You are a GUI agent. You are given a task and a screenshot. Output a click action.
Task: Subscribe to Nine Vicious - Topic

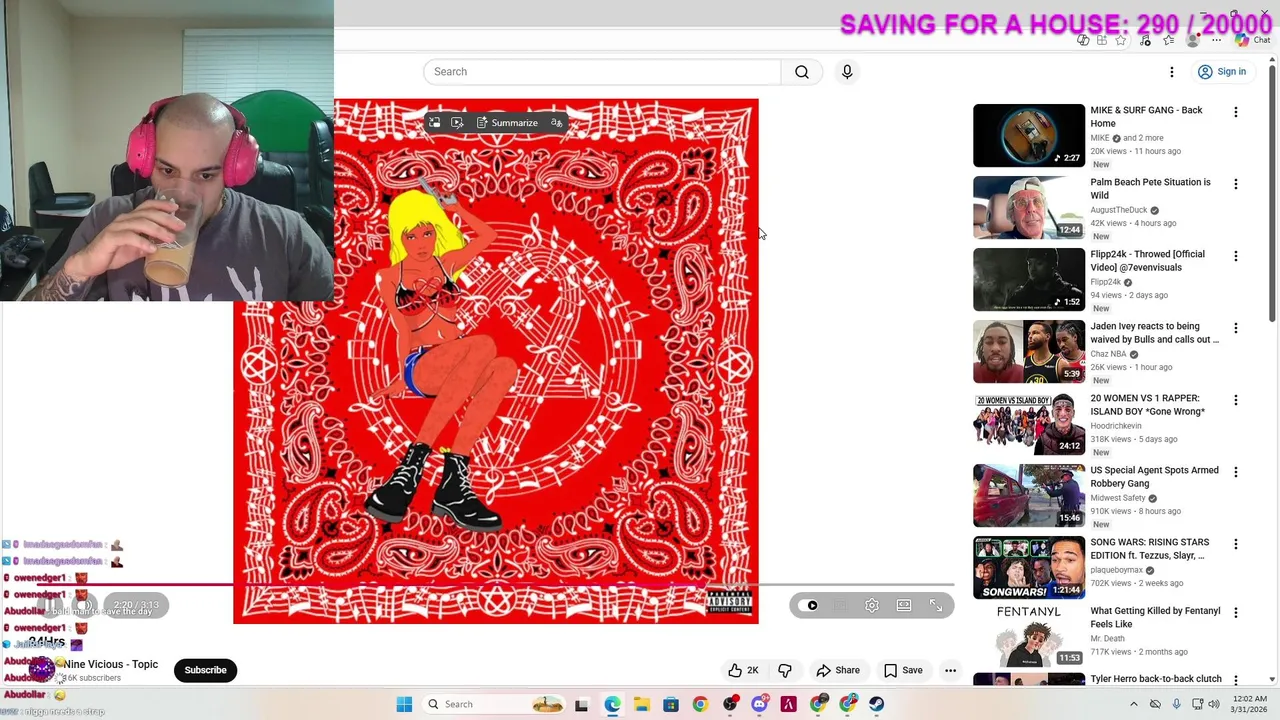[205, 671]
